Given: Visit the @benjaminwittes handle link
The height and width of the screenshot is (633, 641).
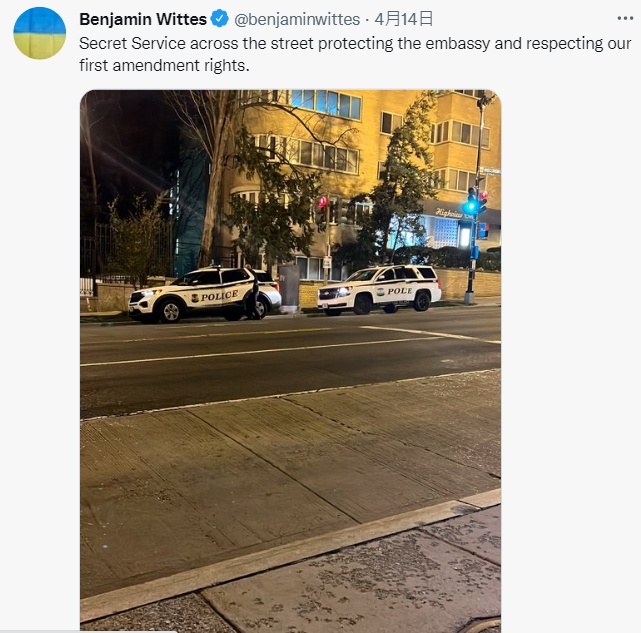Looking at the screenshot, I should (x=297, y=19).
